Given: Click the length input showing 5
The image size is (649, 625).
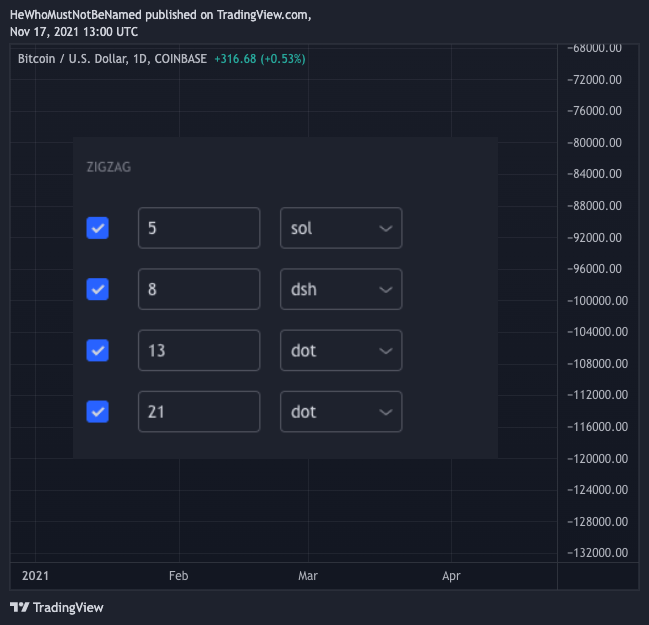Looking at the screenshot, I should (199, 228).
